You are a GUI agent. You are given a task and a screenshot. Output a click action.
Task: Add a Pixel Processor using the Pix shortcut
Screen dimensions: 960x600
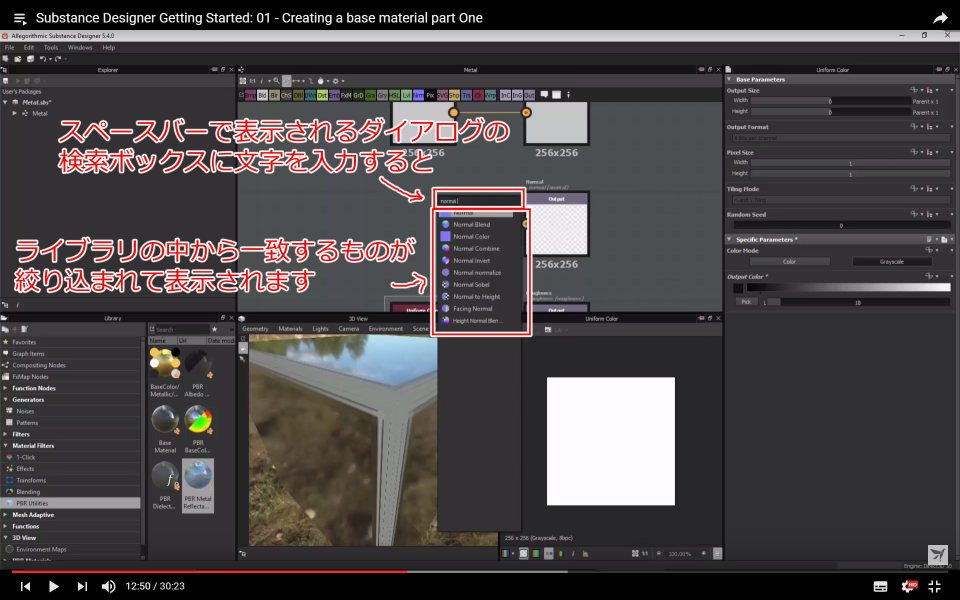pyautogui.click(x=430, y=95)
